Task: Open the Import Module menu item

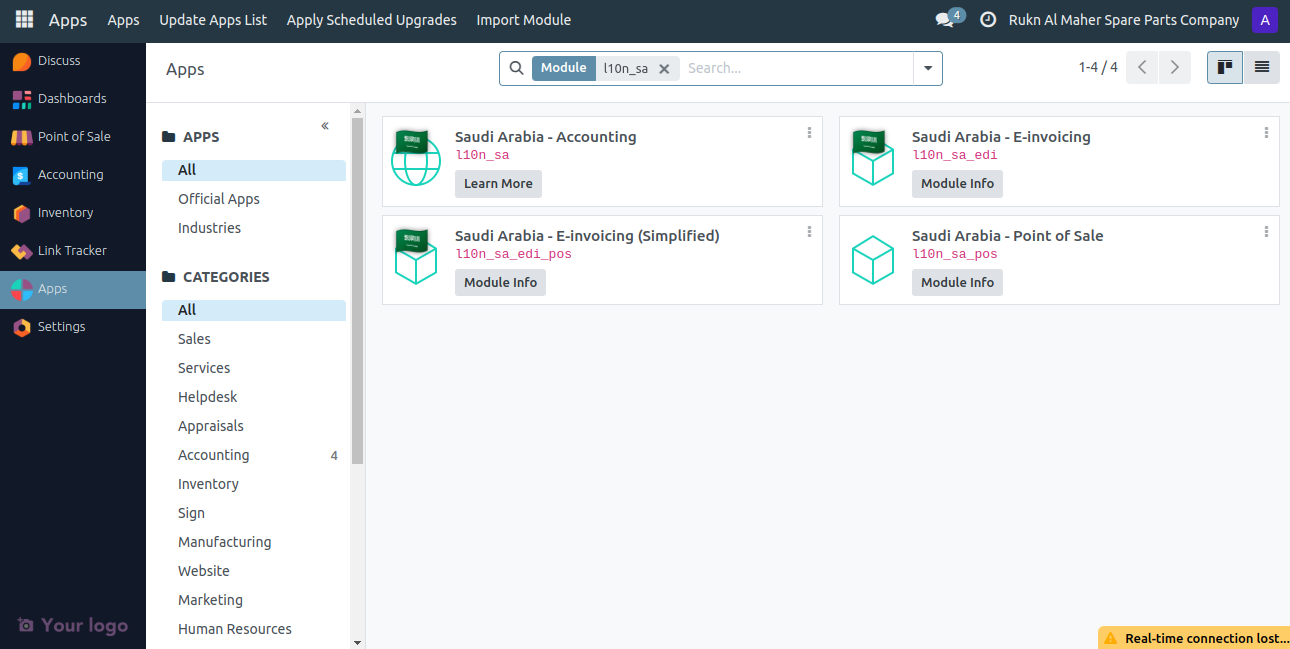Action: tap(523, 19)
